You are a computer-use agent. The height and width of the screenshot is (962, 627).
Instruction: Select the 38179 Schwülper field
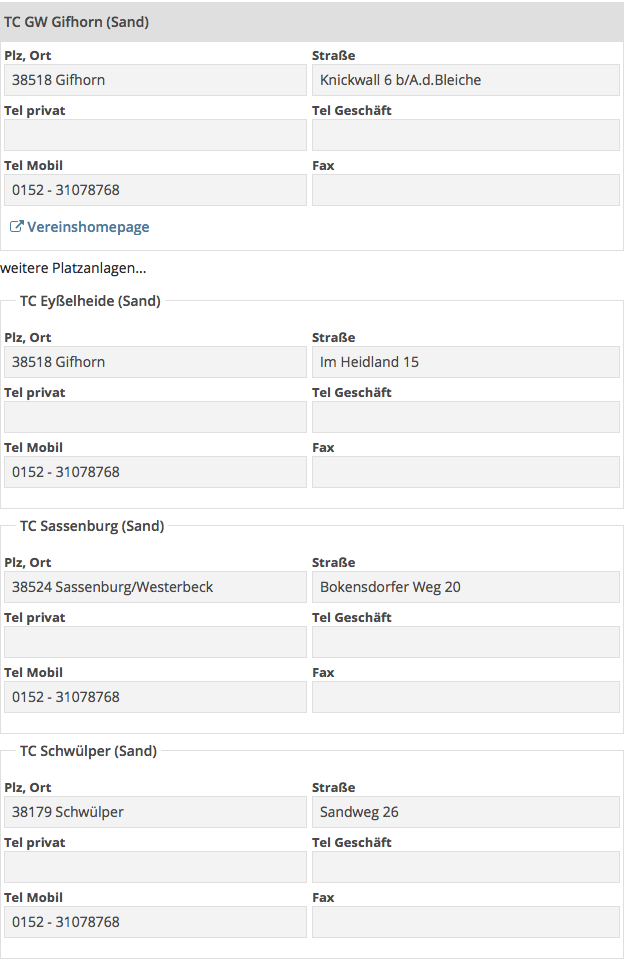pyautogui.click(x=155, y=812)
